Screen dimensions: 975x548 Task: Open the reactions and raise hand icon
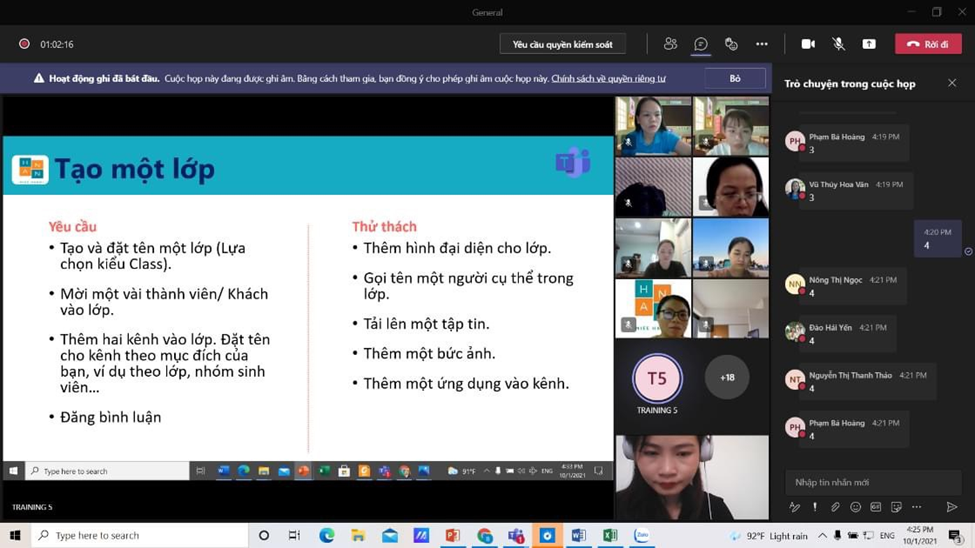pos(731,44)
